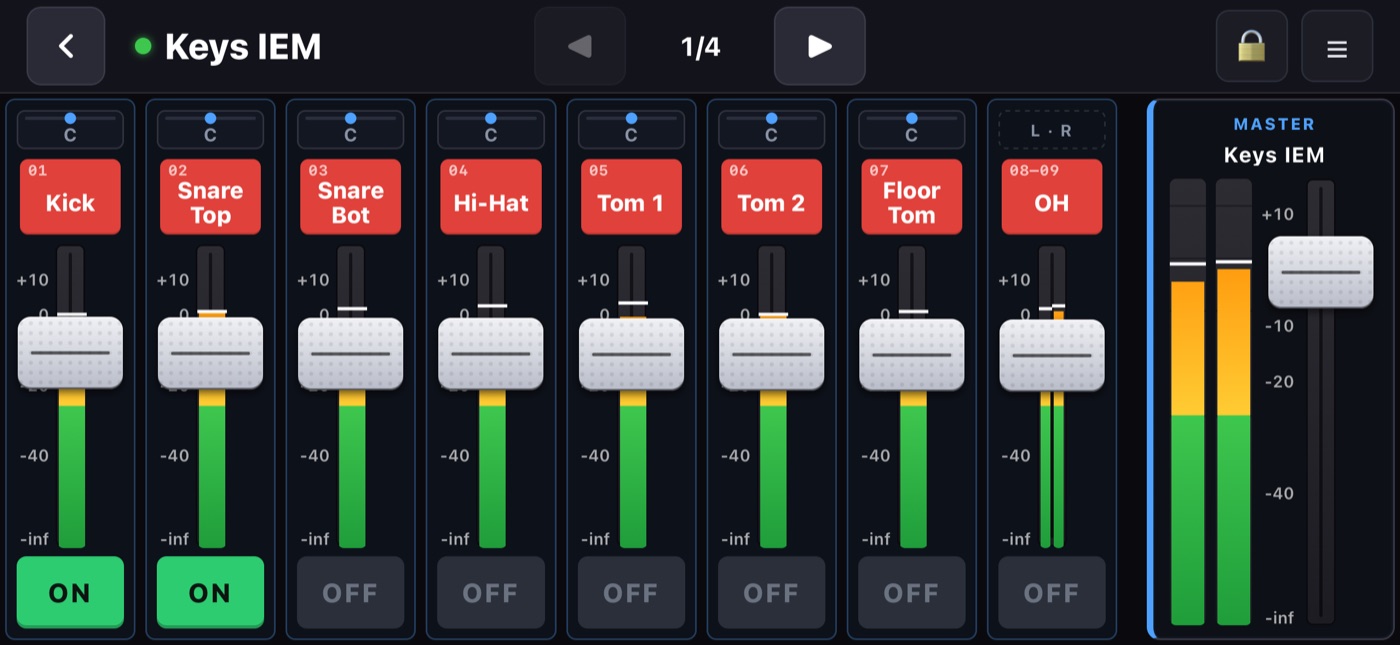Click the green status dot beside Keys IEM
Screen dimensions: 1400x645
143,46
